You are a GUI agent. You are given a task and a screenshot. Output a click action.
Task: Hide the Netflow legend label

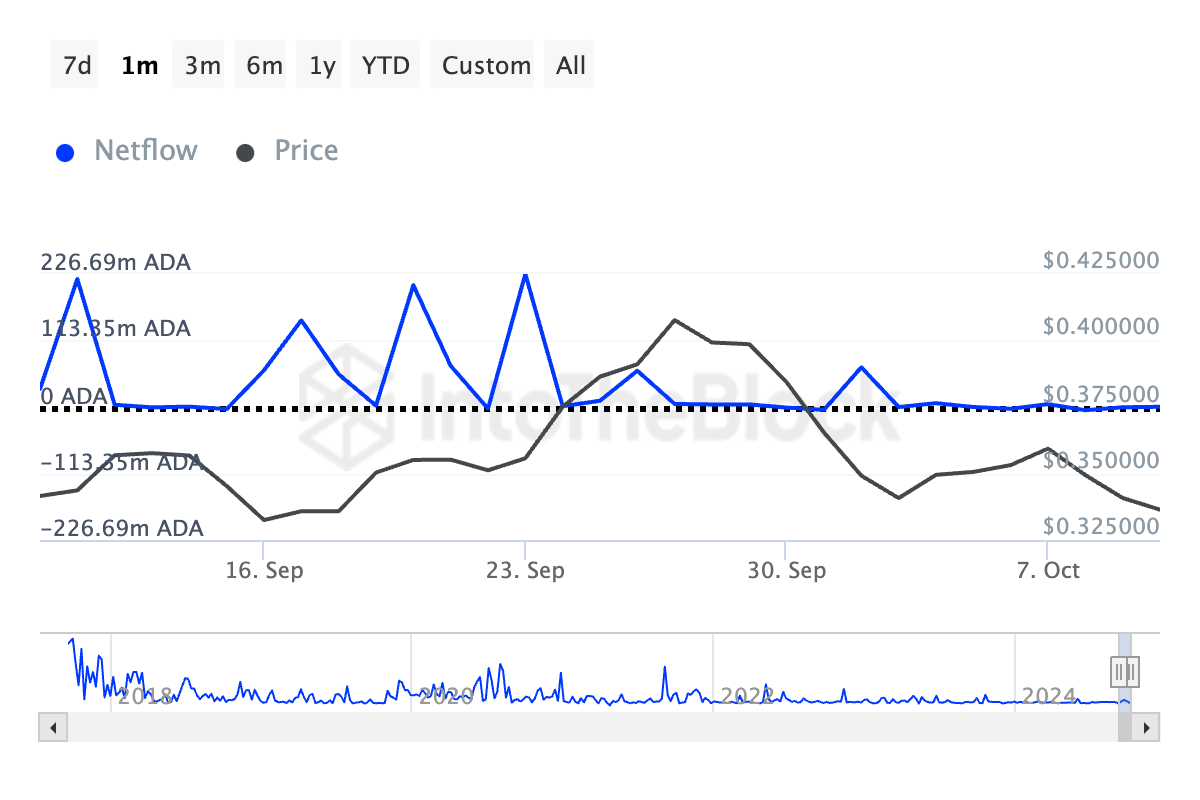tap(146, 151)
